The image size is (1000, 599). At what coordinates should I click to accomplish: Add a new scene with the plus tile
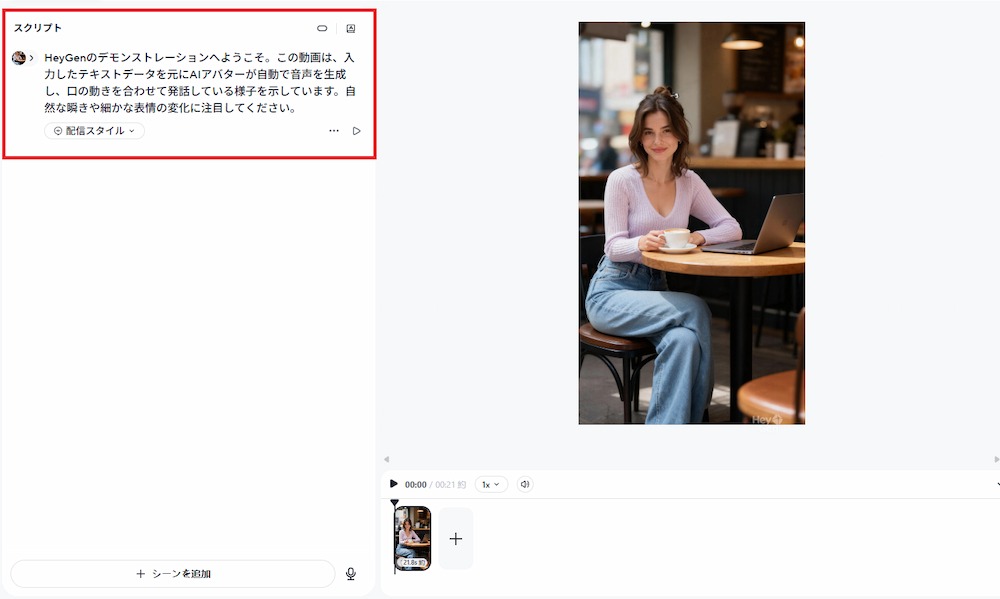click(455, 539)
